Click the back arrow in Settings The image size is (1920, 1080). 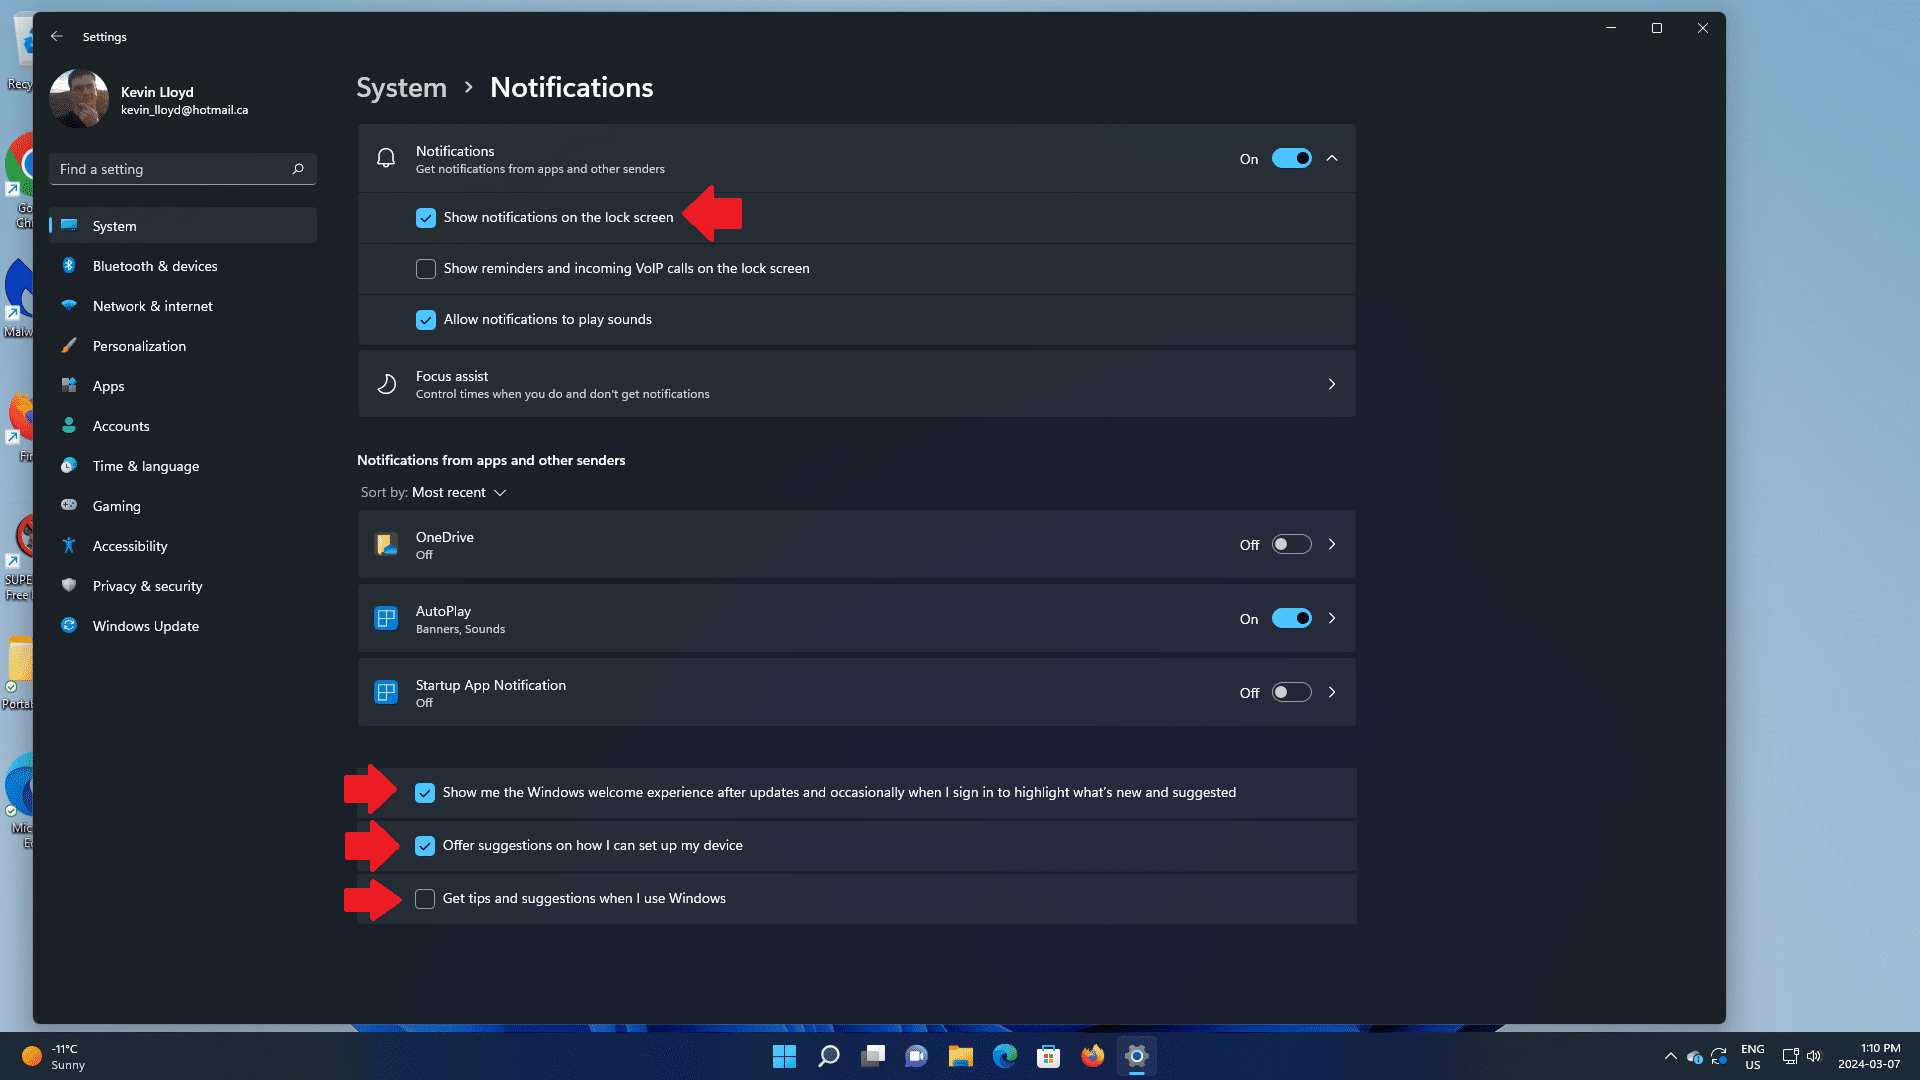[57, 36]
